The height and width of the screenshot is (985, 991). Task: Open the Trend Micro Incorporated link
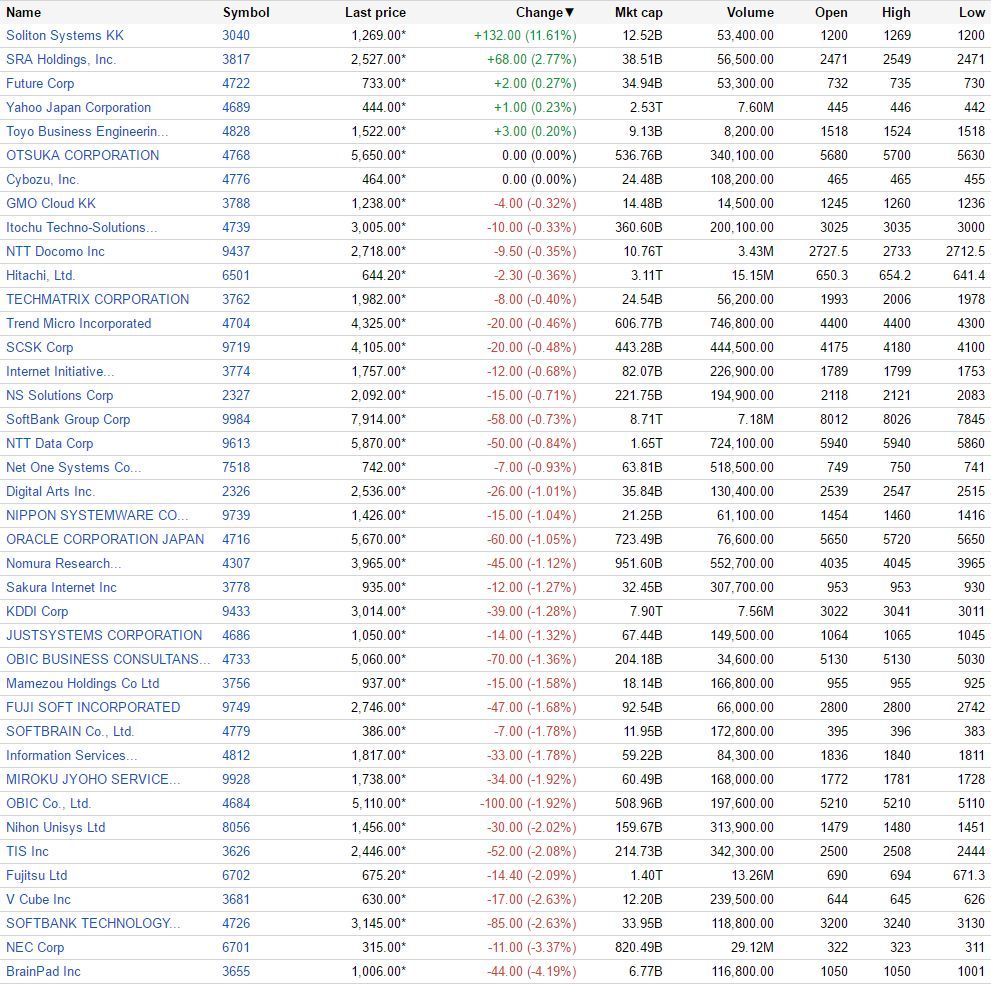point(78,323)
